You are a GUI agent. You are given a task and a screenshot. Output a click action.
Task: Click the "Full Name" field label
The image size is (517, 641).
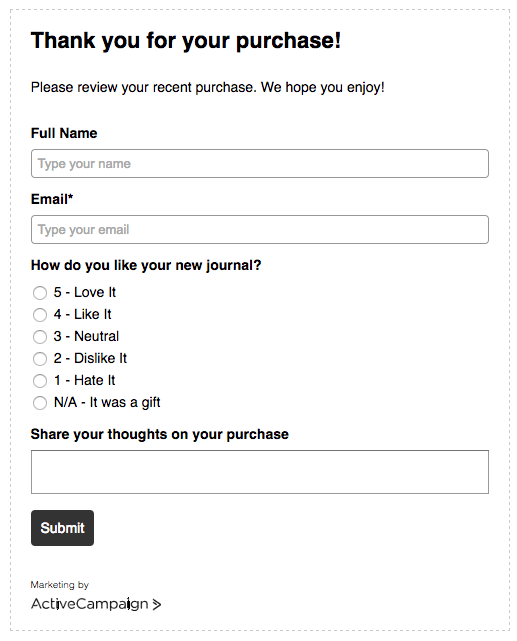(x=64, y=133)
